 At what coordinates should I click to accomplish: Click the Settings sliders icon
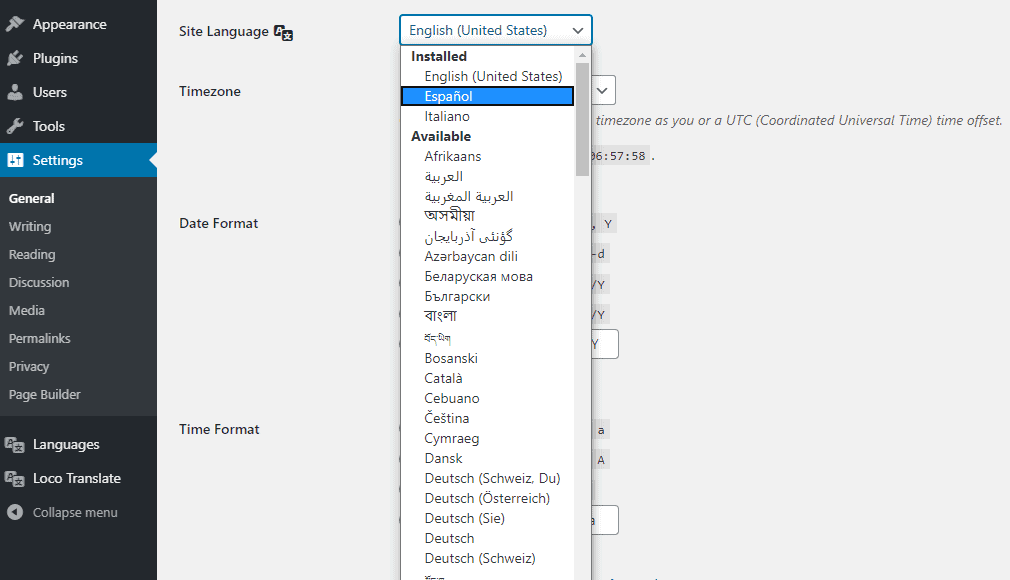click(x=15, y=160)
